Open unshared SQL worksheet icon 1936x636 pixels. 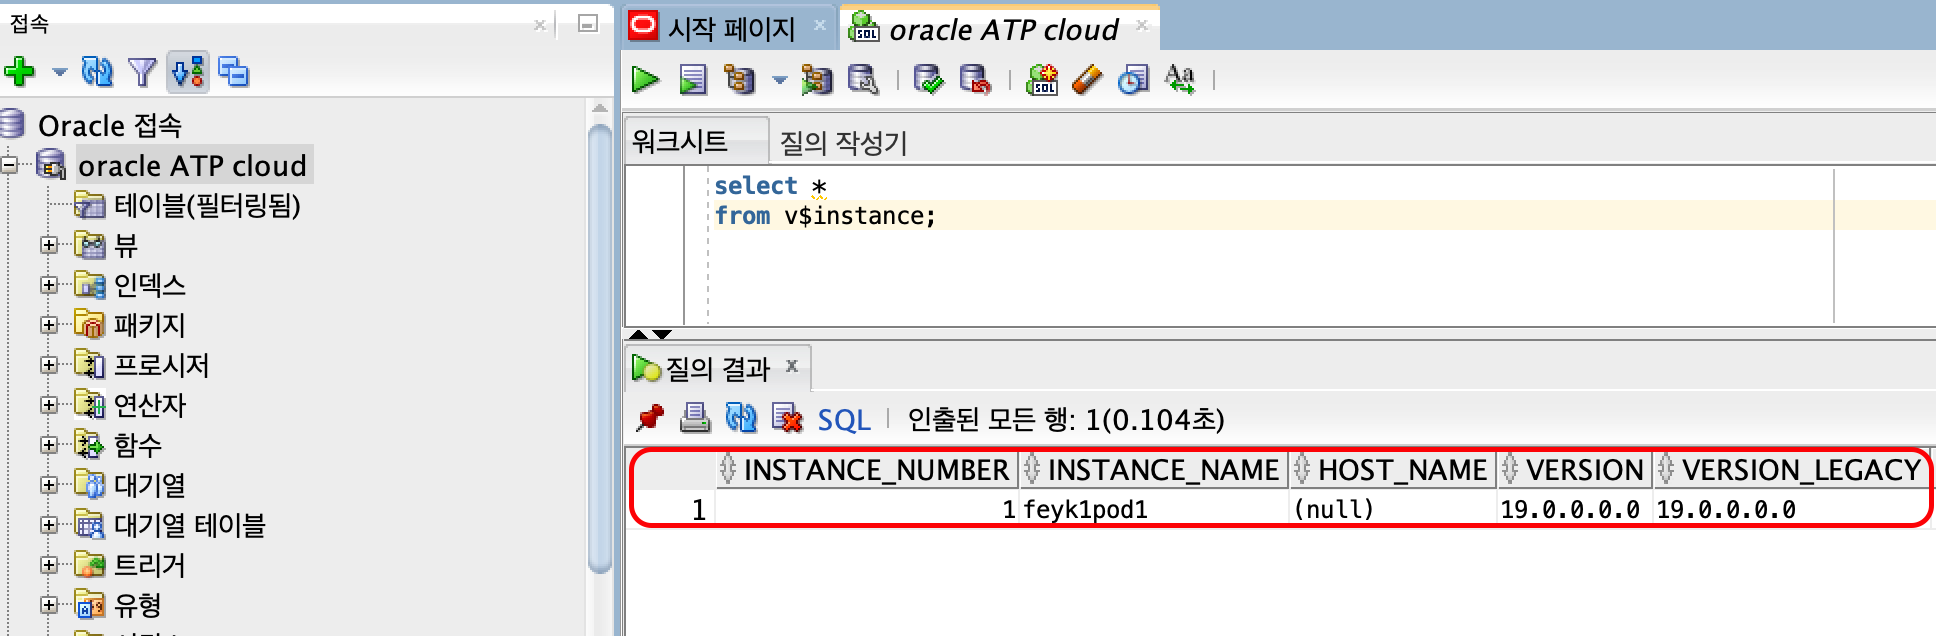1042,79
